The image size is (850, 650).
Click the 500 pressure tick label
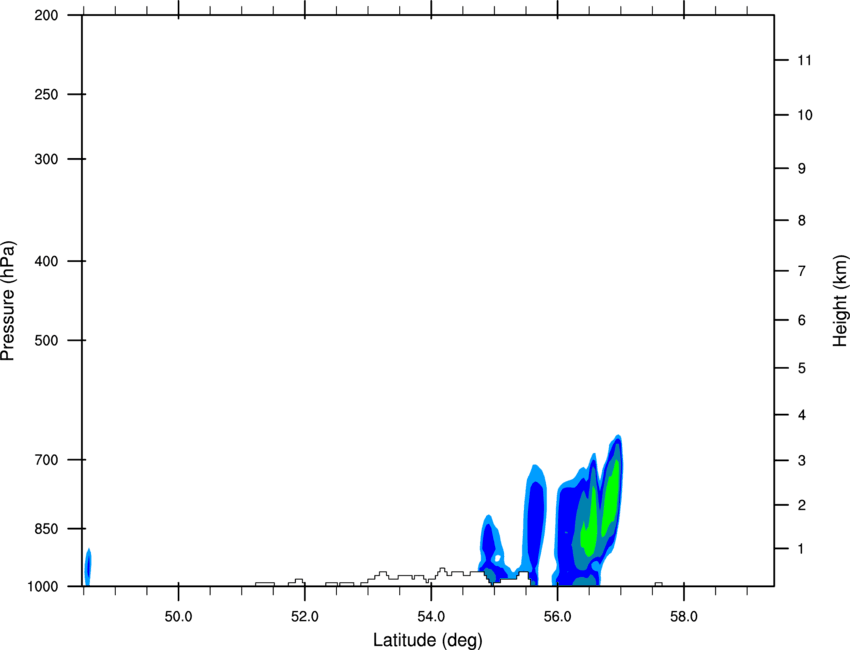47,340
